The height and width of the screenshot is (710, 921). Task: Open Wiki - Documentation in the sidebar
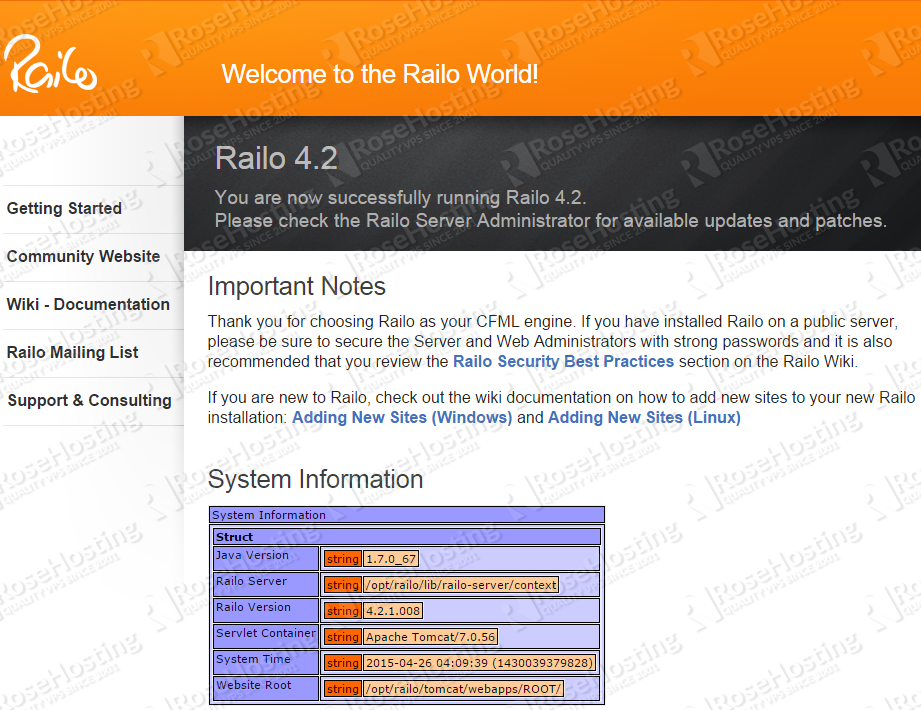(88, 304)
